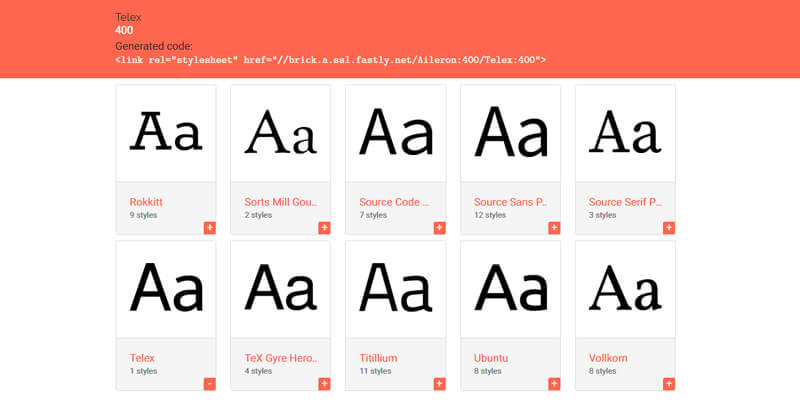Open the Rokkitt font name link
Image resolution: width=800 pixels, height=400 pixels.
pyautogui.click(x=146, y=202)
